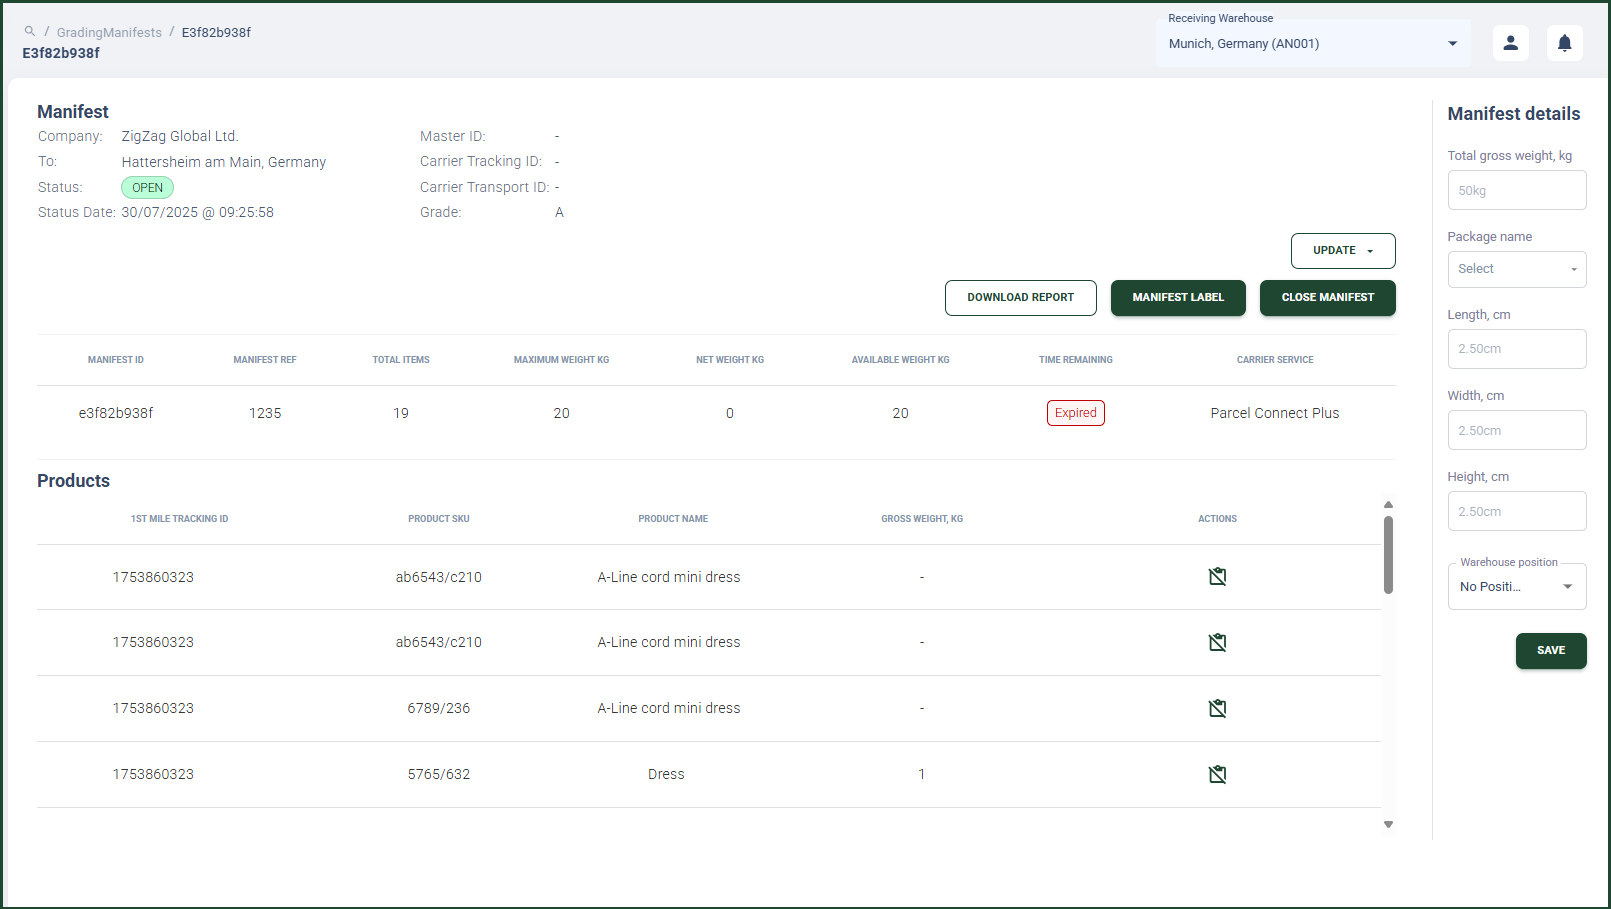Focus Length cm input field
The width and height of the screenshot is (1611, 909).
click(1516, 349)
